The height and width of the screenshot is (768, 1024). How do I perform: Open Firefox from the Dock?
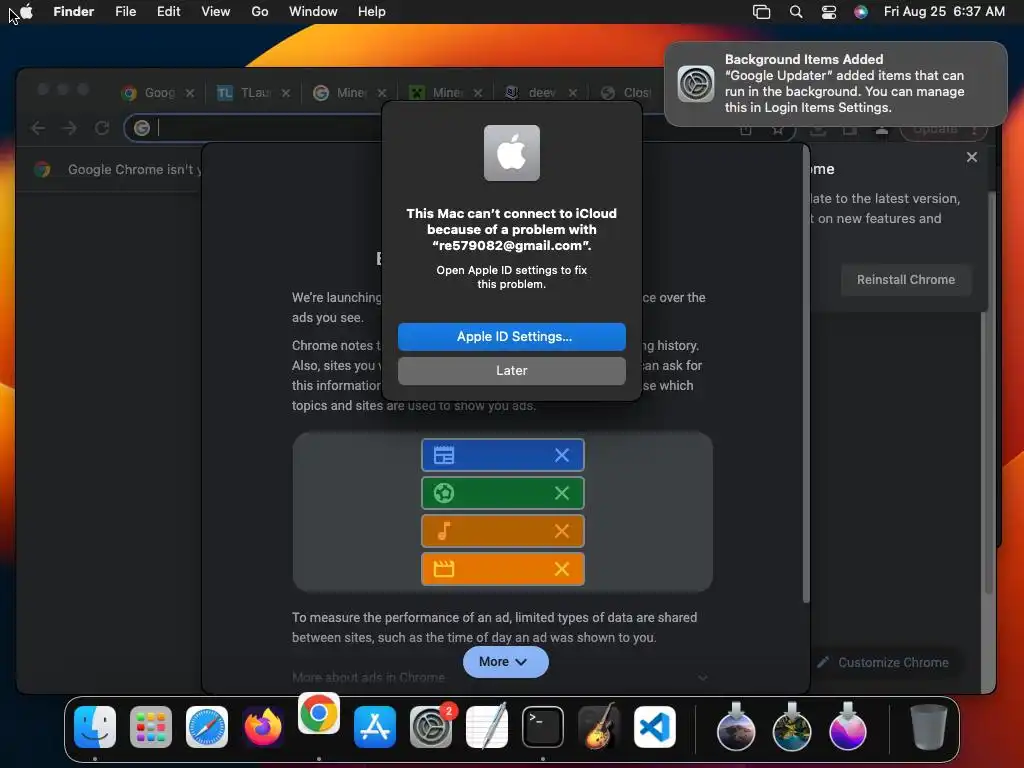click(263, 727)
